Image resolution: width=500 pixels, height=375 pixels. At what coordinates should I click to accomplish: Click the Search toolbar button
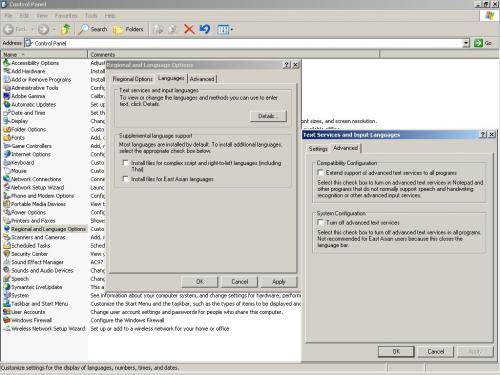(93, 29)
